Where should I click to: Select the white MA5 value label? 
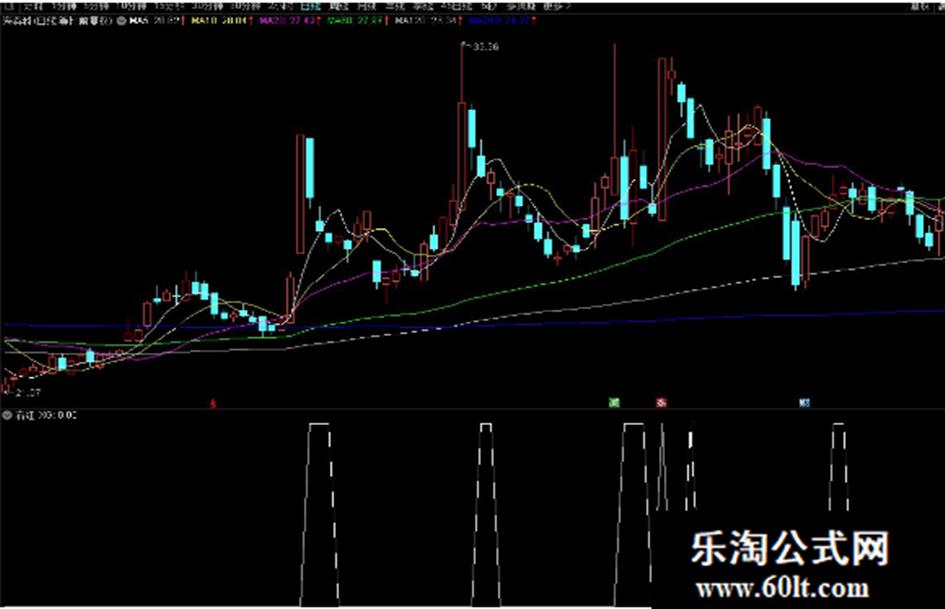coord(157,21)
